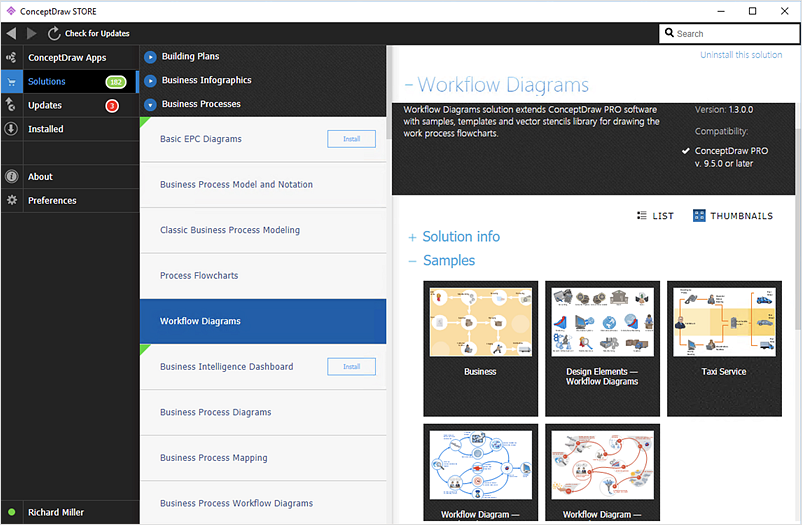Expand the Solution info section

(412, 237)
